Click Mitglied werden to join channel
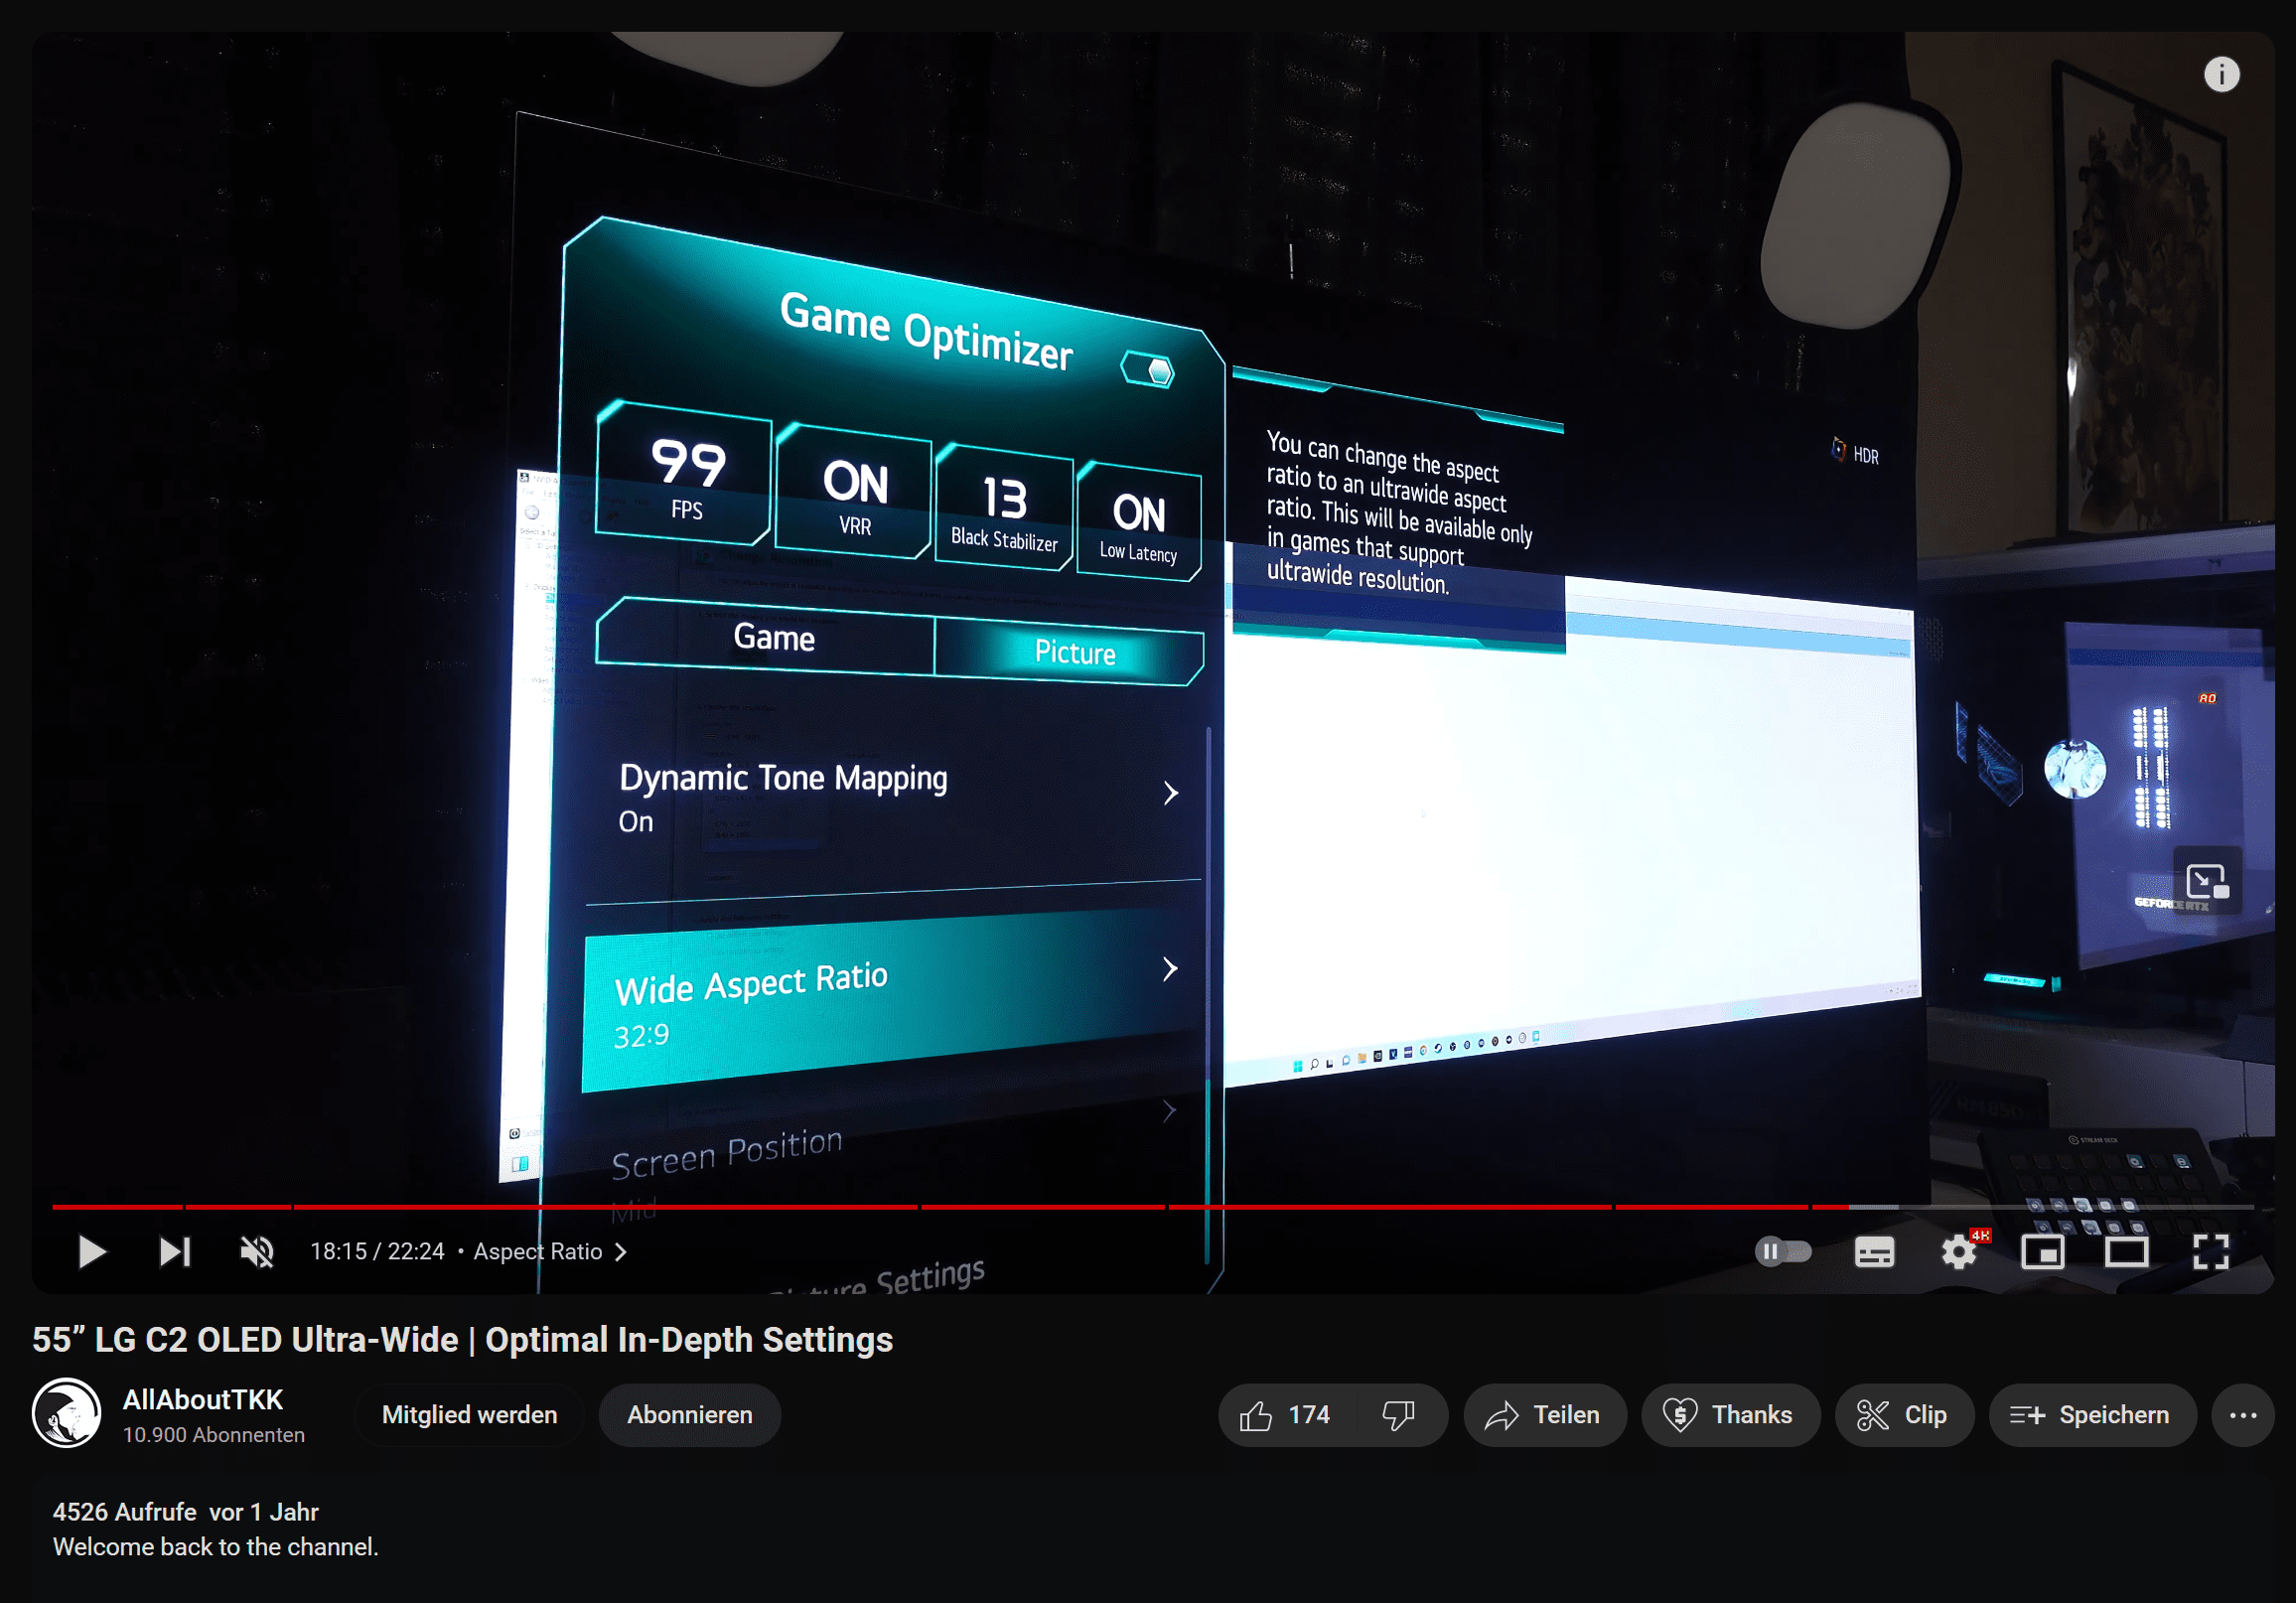The width and height of the screenshot is (2296, 1603). (469, 1414)
